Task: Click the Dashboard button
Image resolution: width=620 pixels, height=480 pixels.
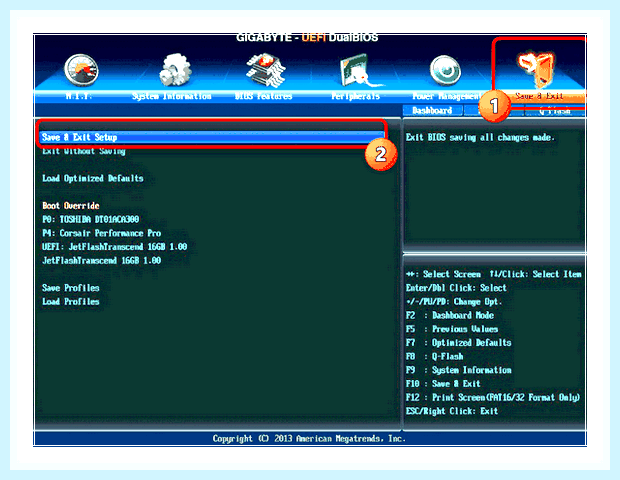Action: [x=432, y=111]
